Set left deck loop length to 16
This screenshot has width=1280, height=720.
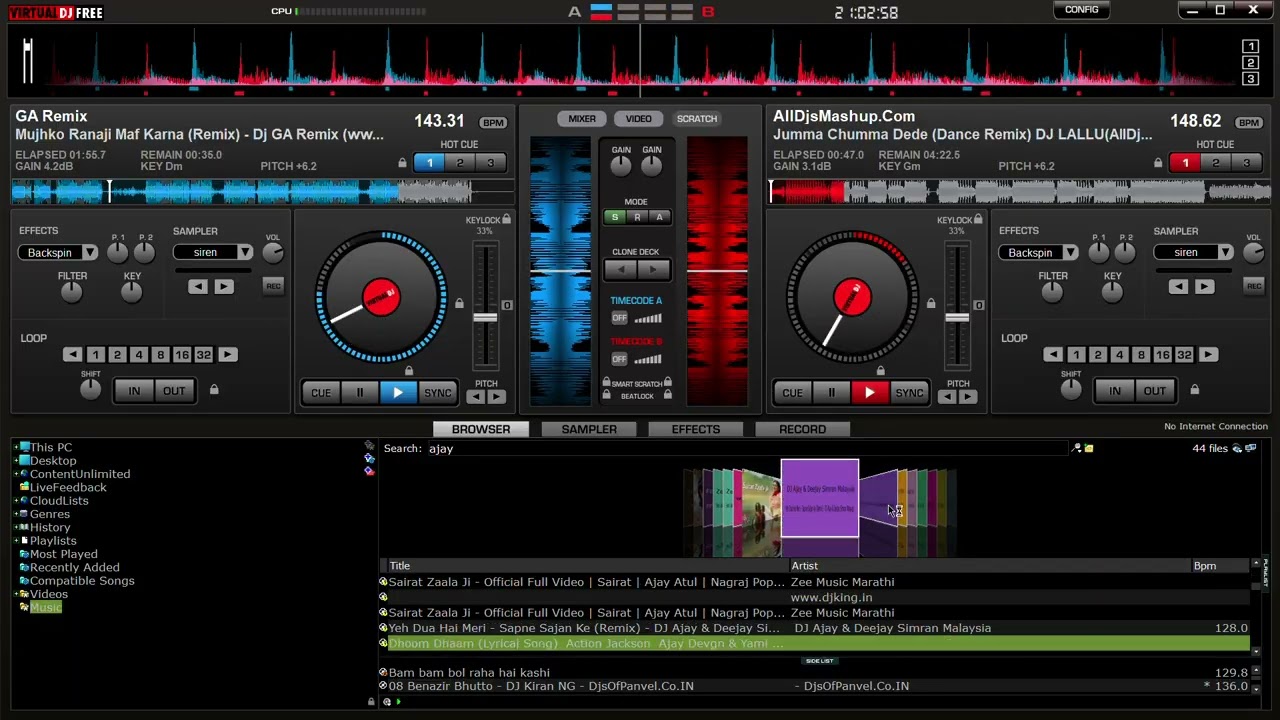point(182,355)
